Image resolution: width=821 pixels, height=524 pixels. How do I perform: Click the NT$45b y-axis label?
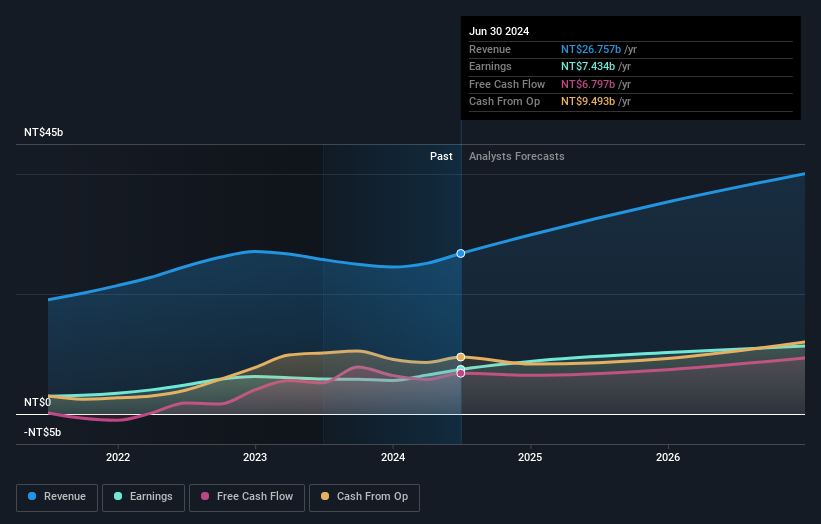point(43,132)
